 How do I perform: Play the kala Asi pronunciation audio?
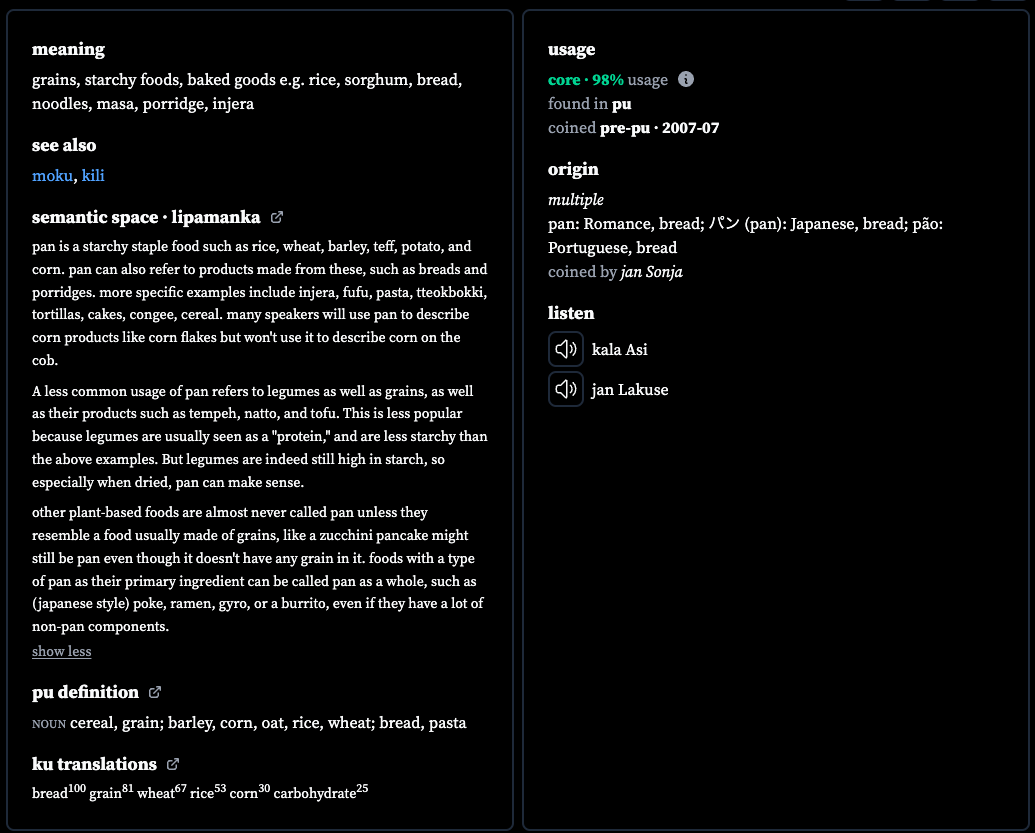tap(566, 349)
